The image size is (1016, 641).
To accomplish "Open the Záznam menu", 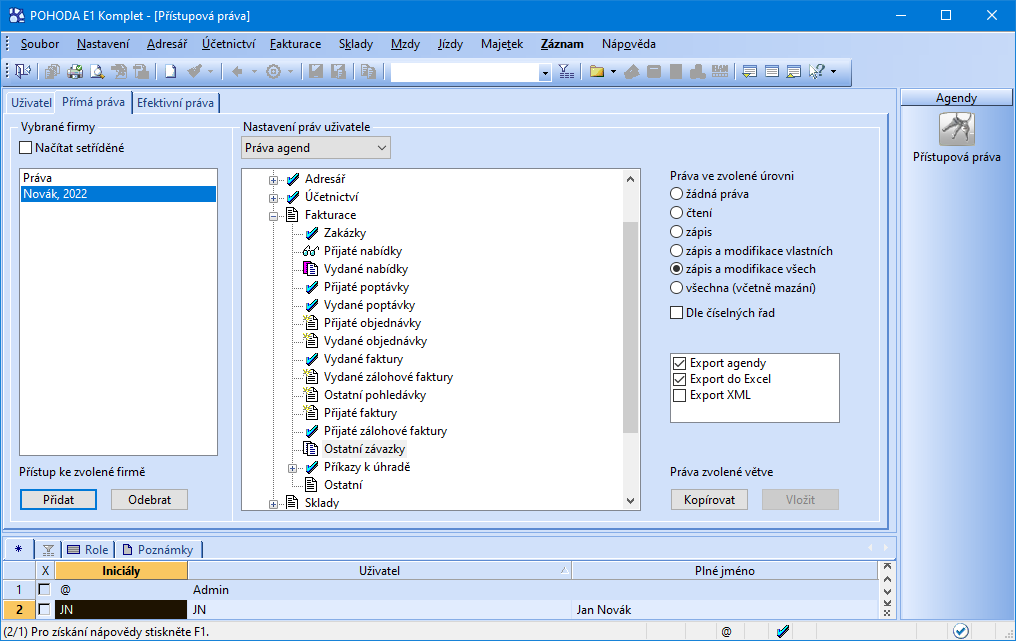I will (x=562, y=44).
